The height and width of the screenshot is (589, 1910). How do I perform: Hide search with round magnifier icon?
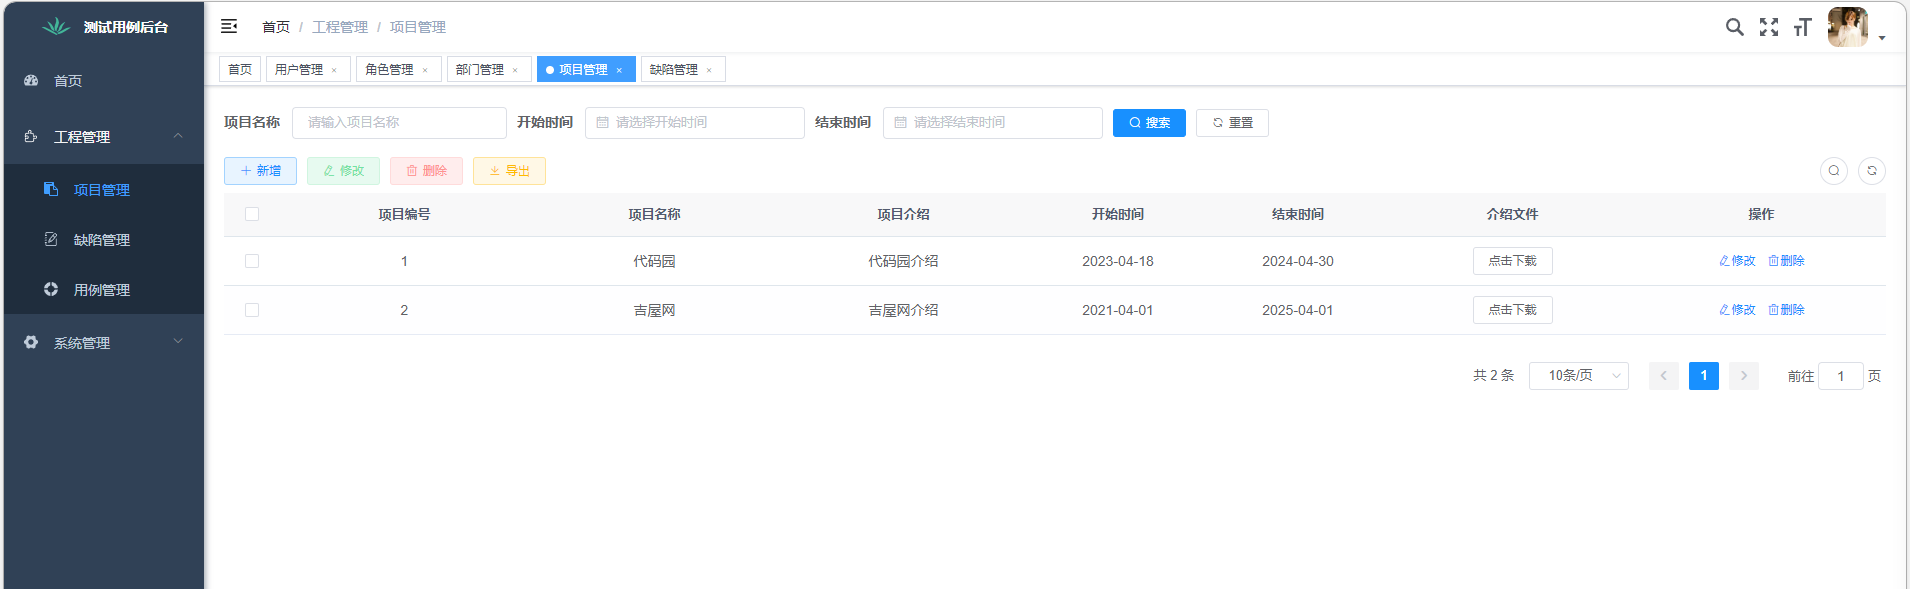(x=1834, y=171)
